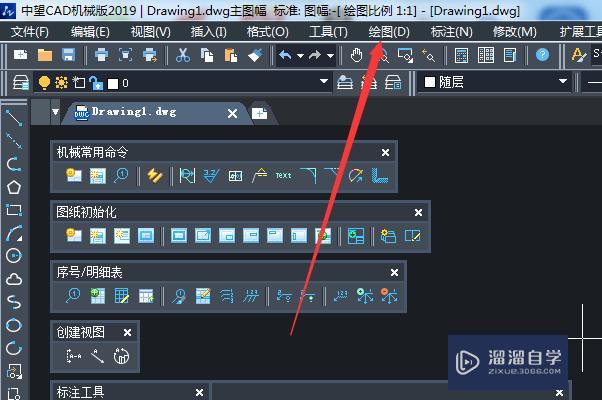Select the line tool in left toolbar
The height and width of the screenshot is (400, 602).
14,118
